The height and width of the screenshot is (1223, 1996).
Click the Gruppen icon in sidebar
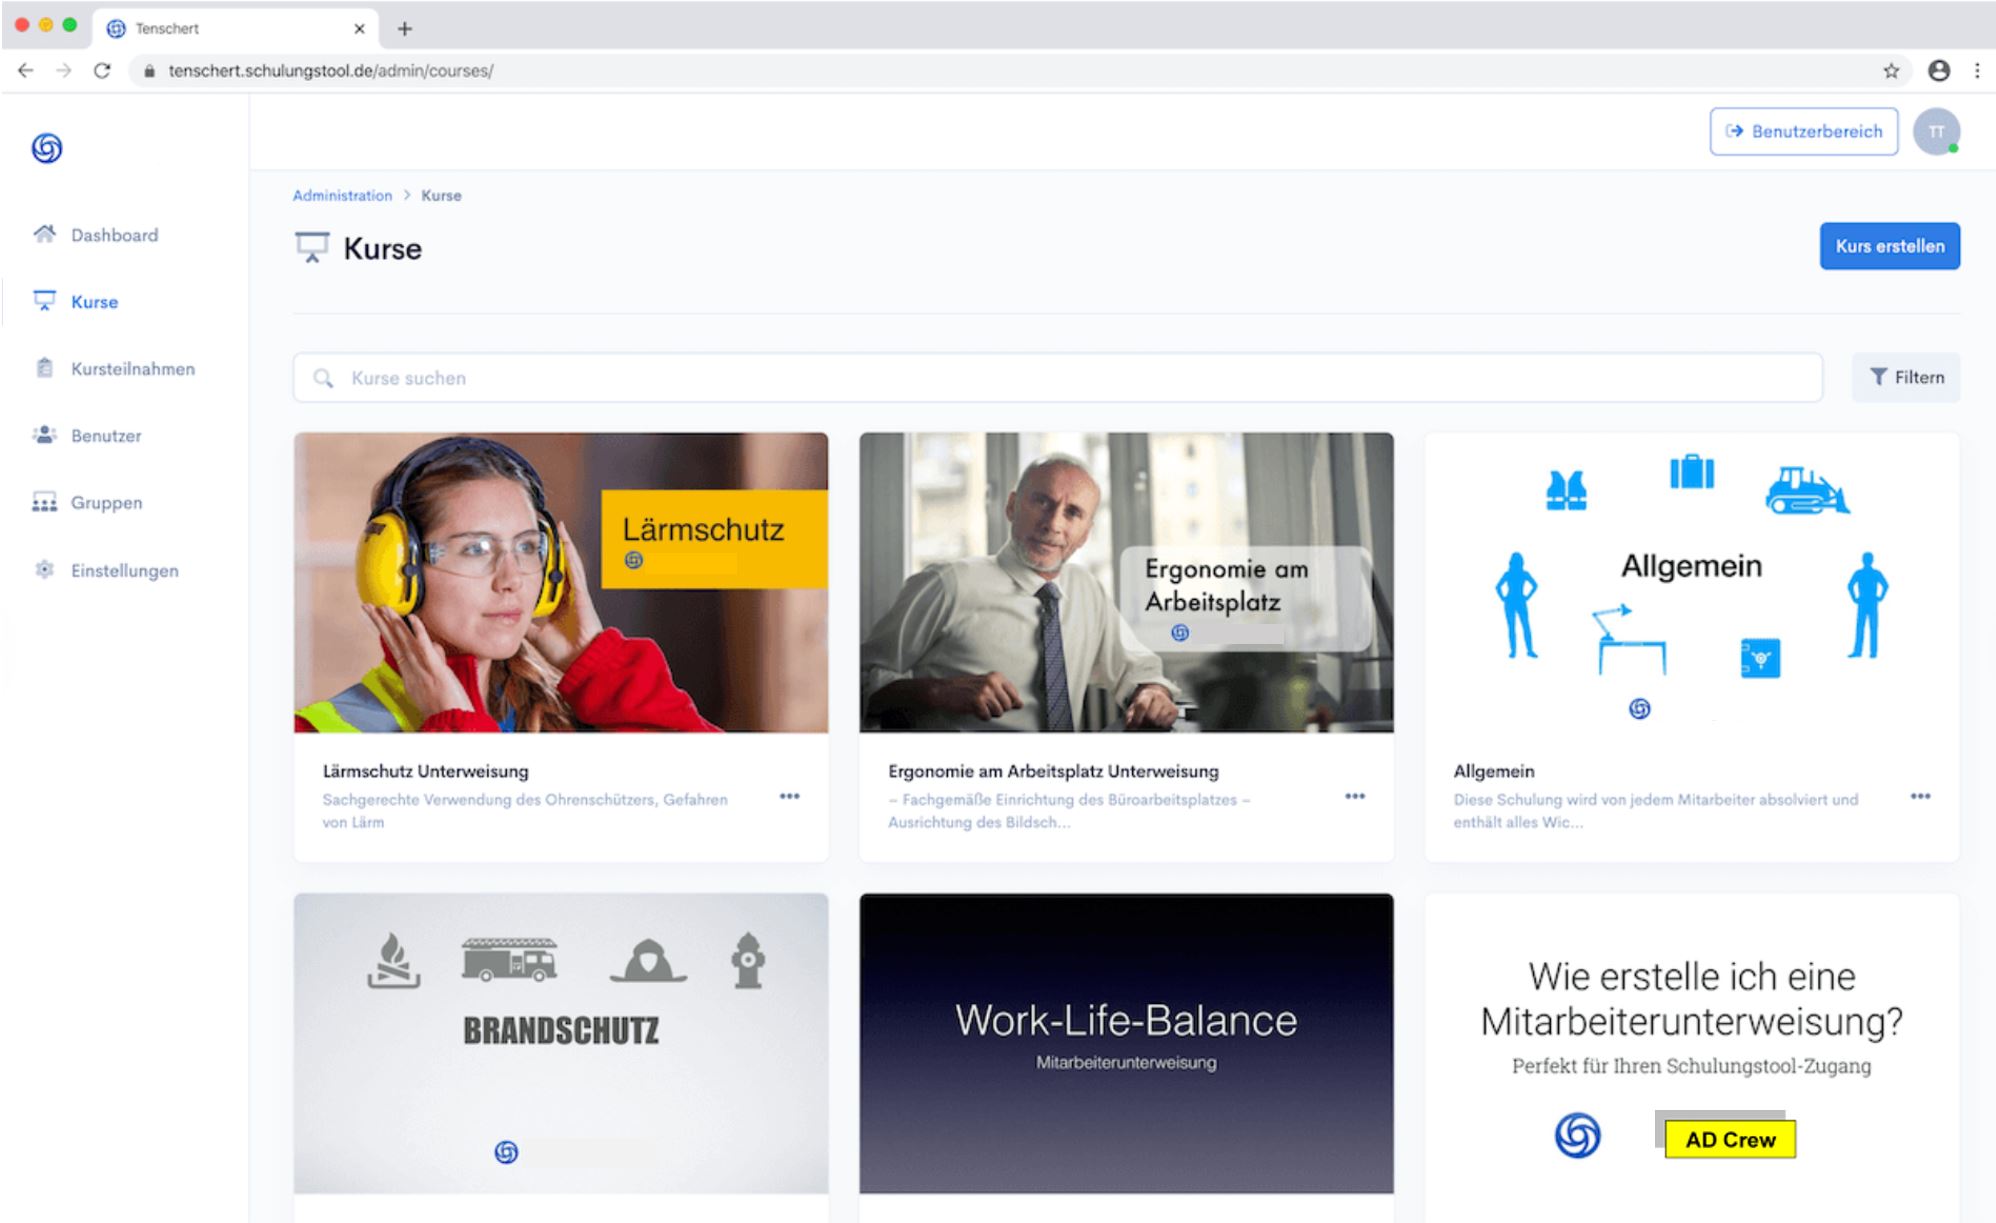[44, 502]
